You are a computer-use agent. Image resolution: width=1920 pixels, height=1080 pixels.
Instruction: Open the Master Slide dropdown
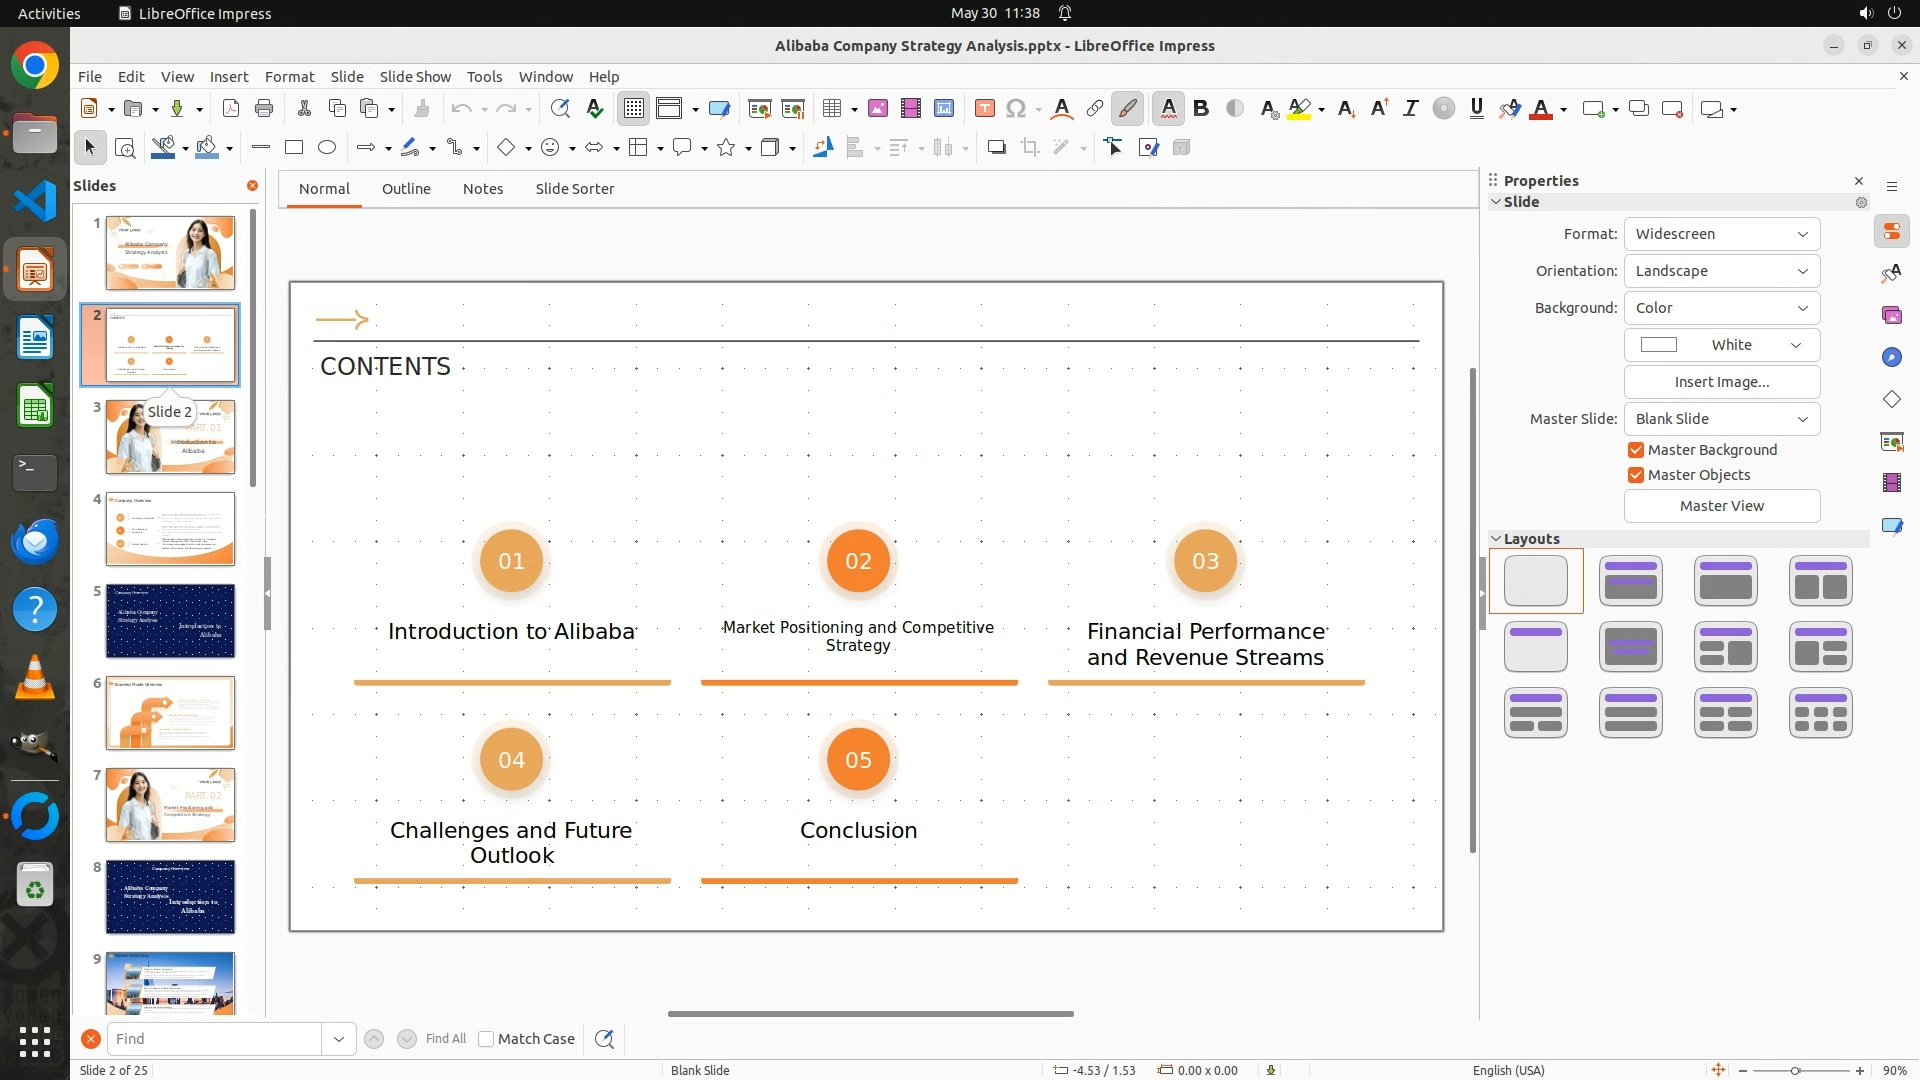[x=1721, y=419]
